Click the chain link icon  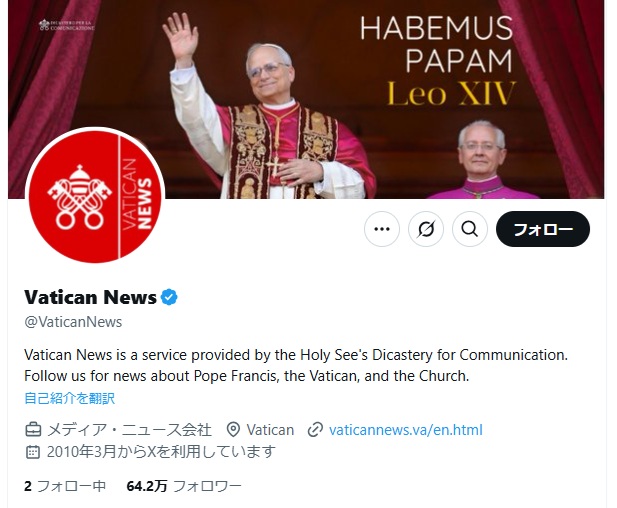coord(315,430)
